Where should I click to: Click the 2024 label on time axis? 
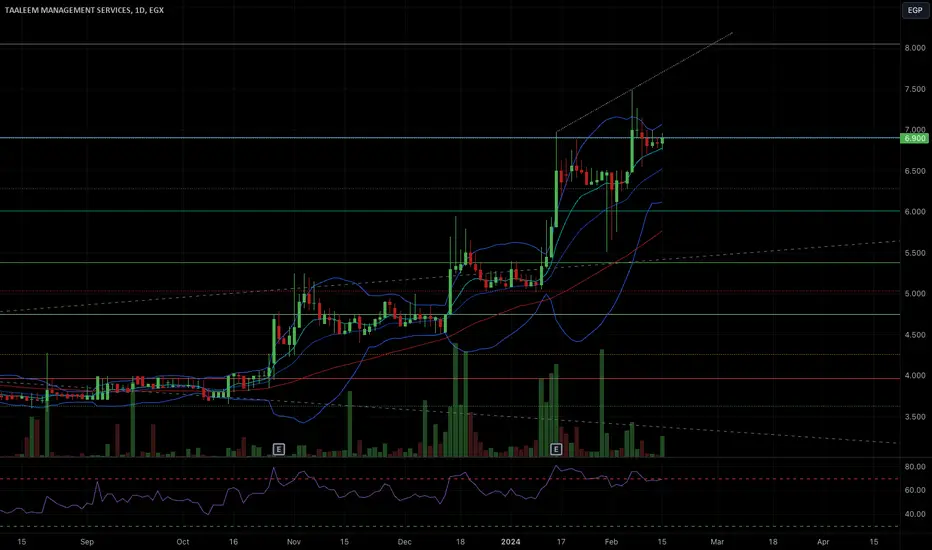pyautogui.click(x=511, y=542)
